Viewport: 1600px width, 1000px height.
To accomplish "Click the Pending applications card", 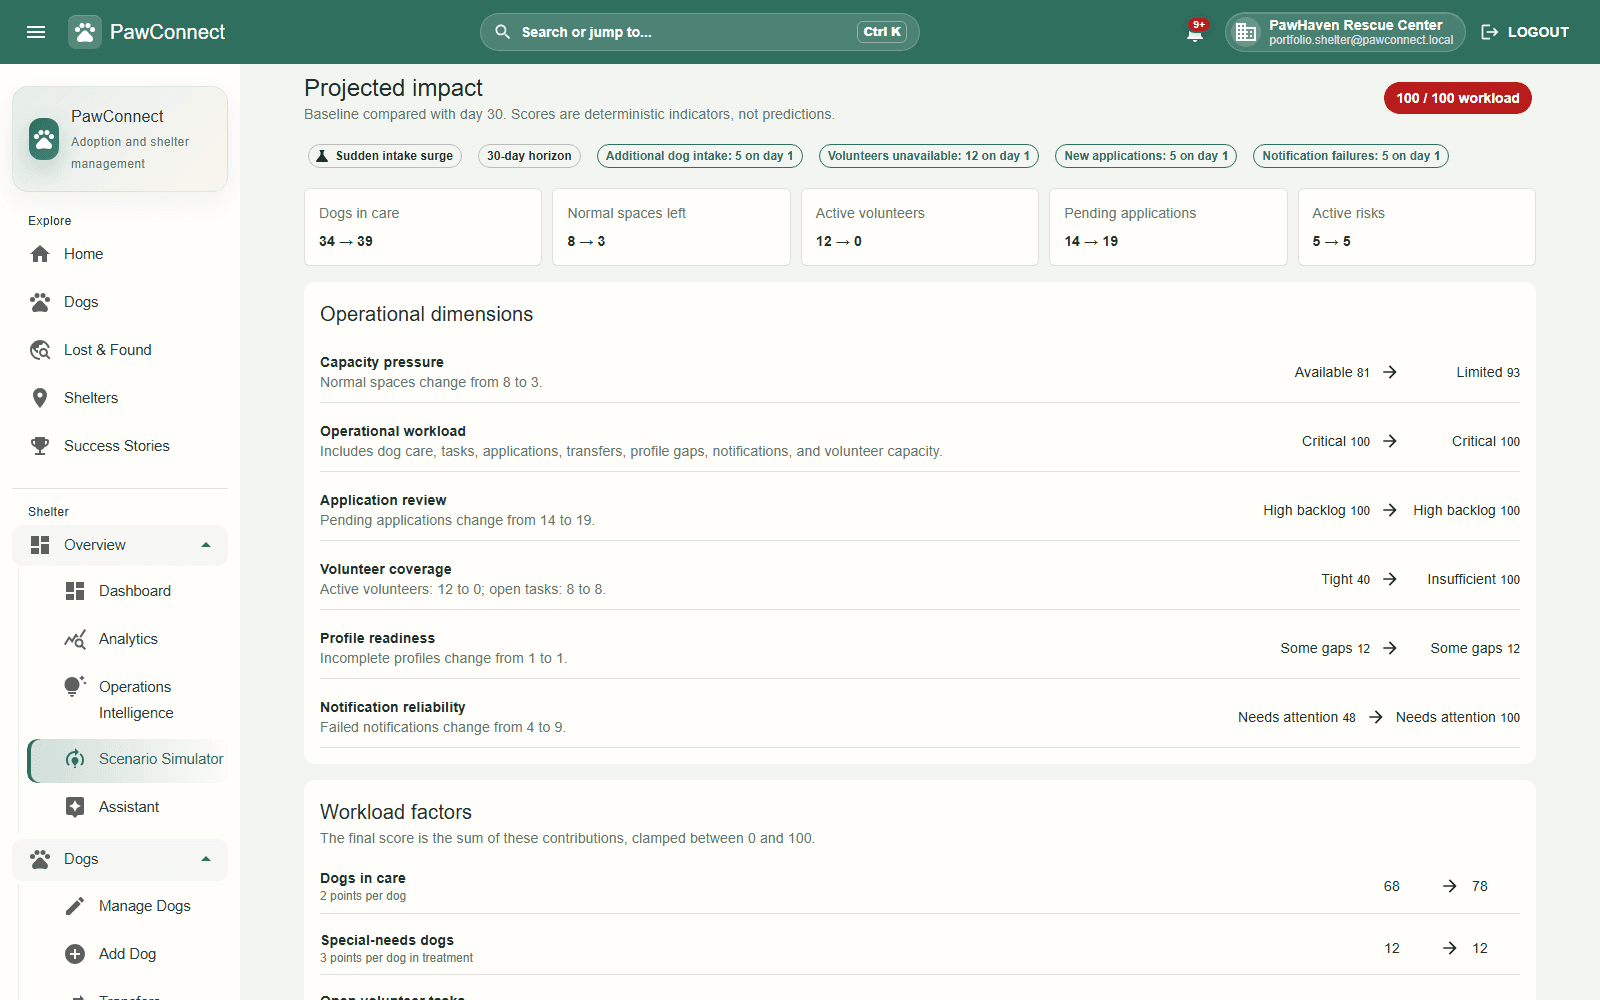I will [1168, 227].
